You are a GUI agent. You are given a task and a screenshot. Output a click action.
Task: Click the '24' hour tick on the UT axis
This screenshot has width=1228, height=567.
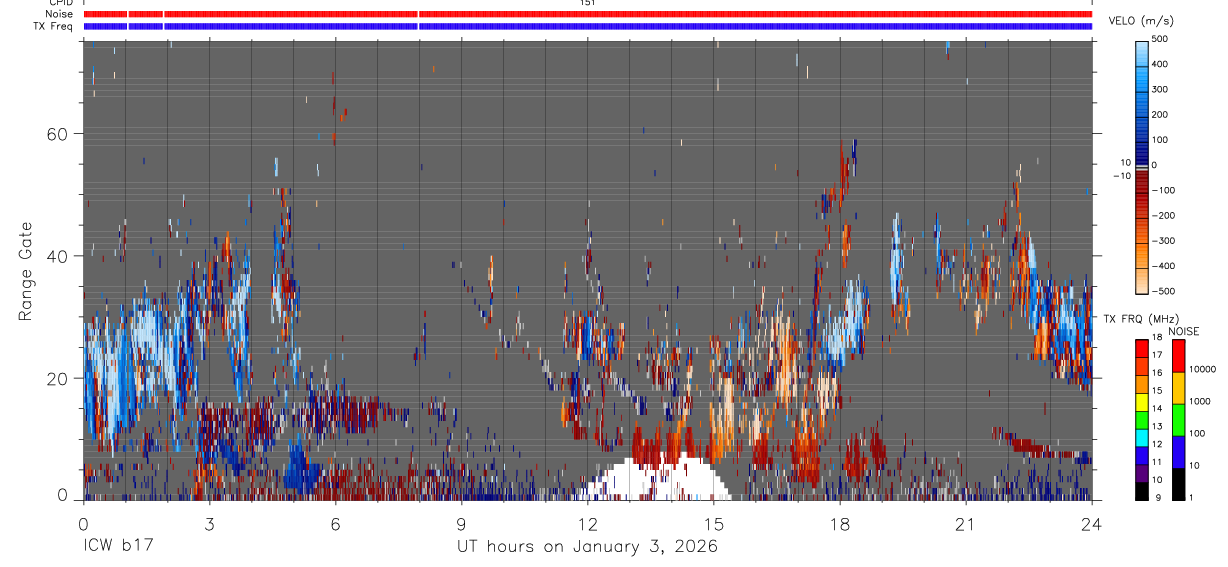click(x=1092, y=523)
